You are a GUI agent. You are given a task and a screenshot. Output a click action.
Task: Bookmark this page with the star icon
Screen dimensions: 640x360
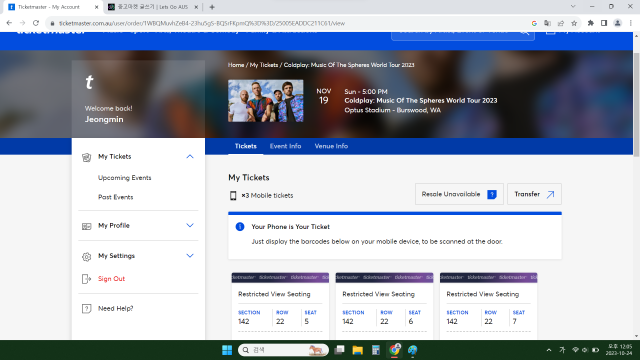click(574, 23)
